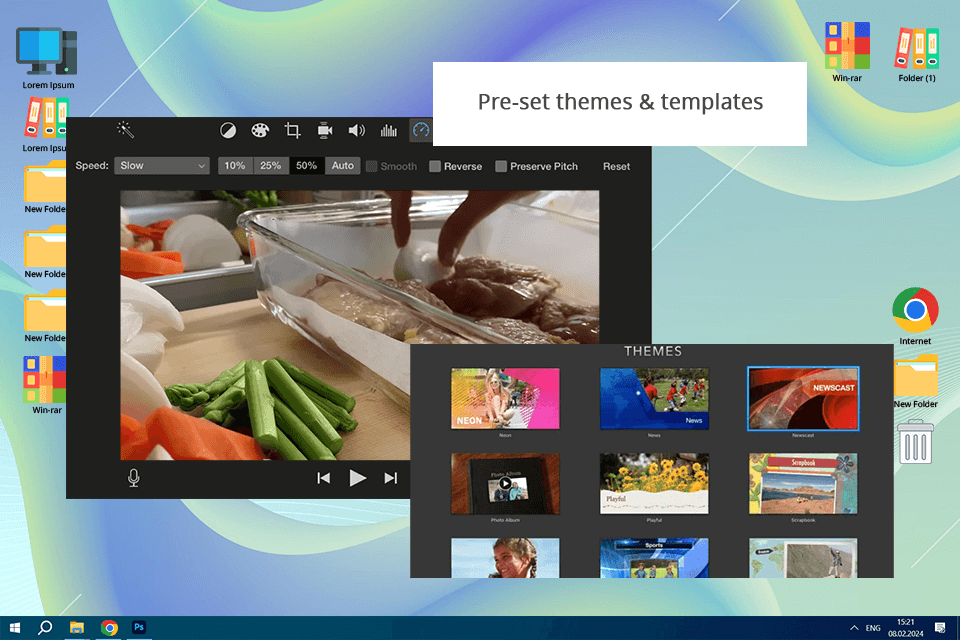Screen dimensions: 960x640
Task: Open the color correction palette icon
Action: tap(260, 130)
